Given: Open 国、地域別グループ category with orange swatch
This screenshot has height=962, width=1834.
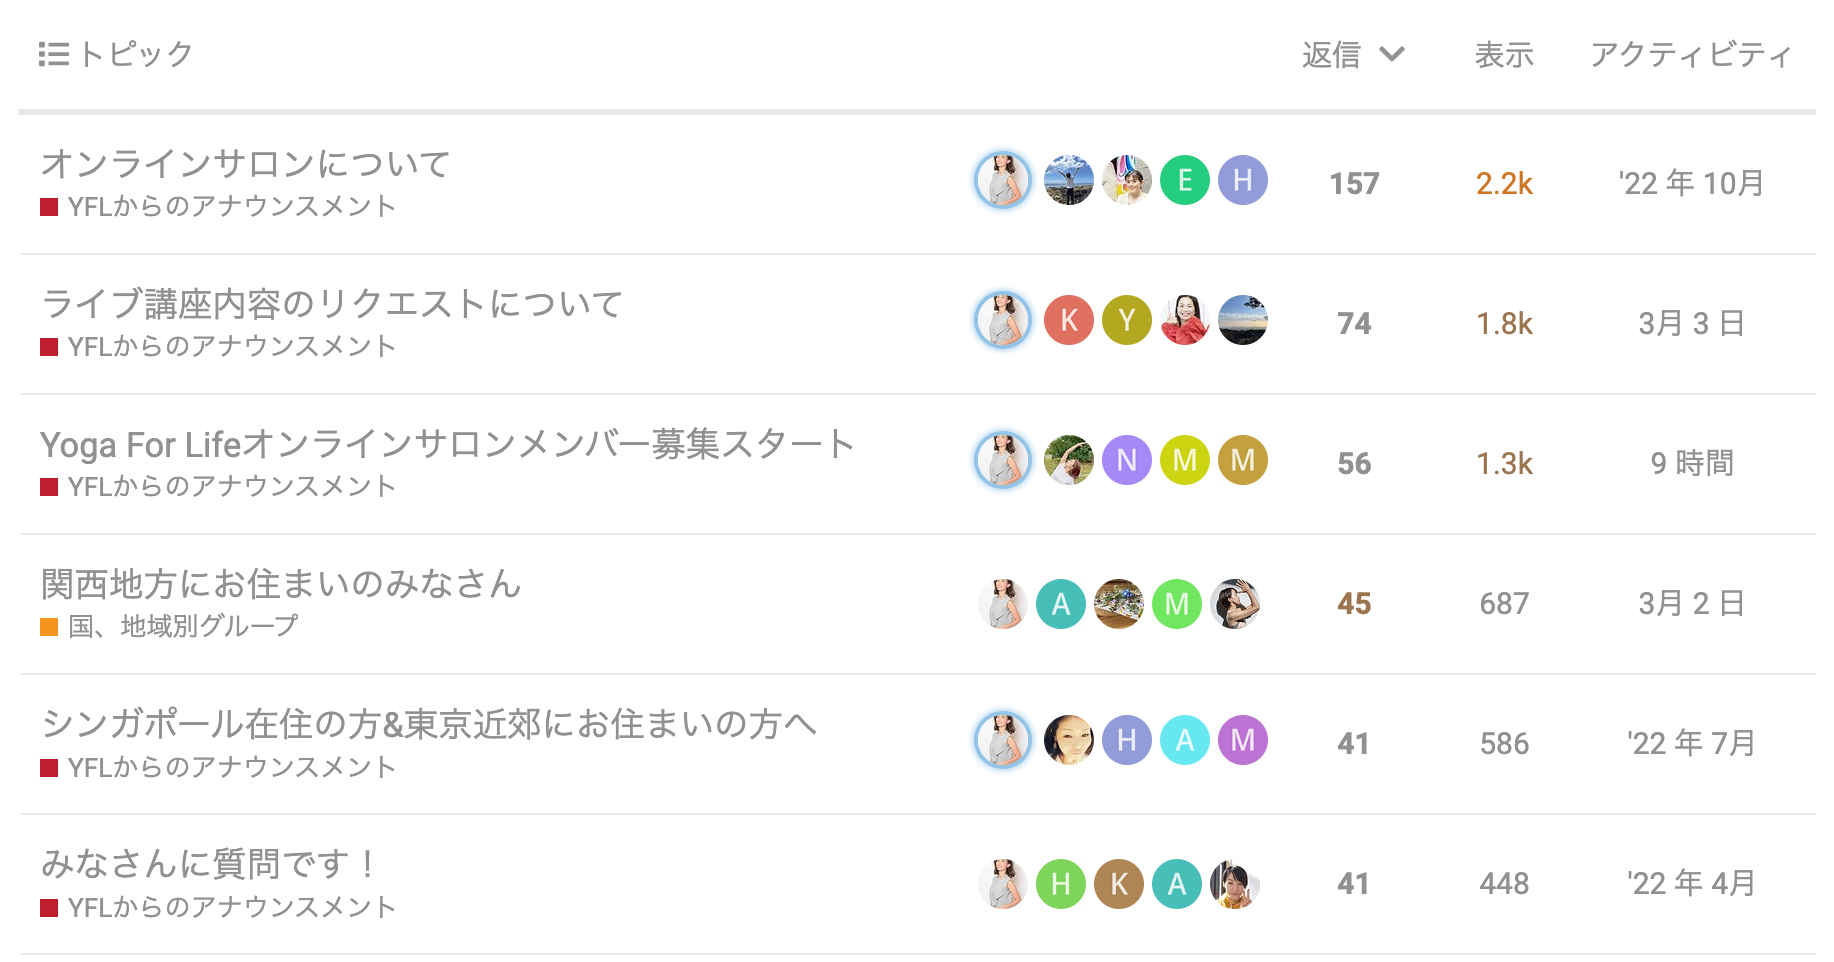Looking at the screenshot, I should [x=182, y=627].
